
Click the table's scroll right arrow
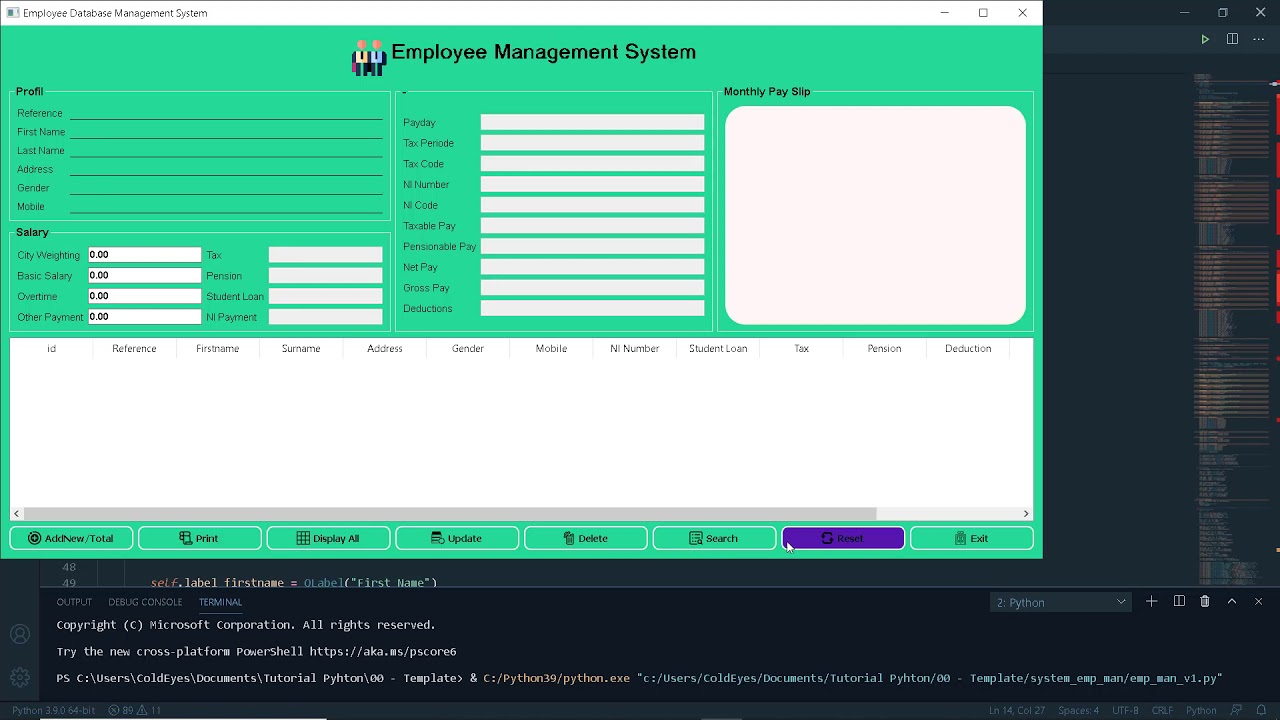(x=1026, y=514)
